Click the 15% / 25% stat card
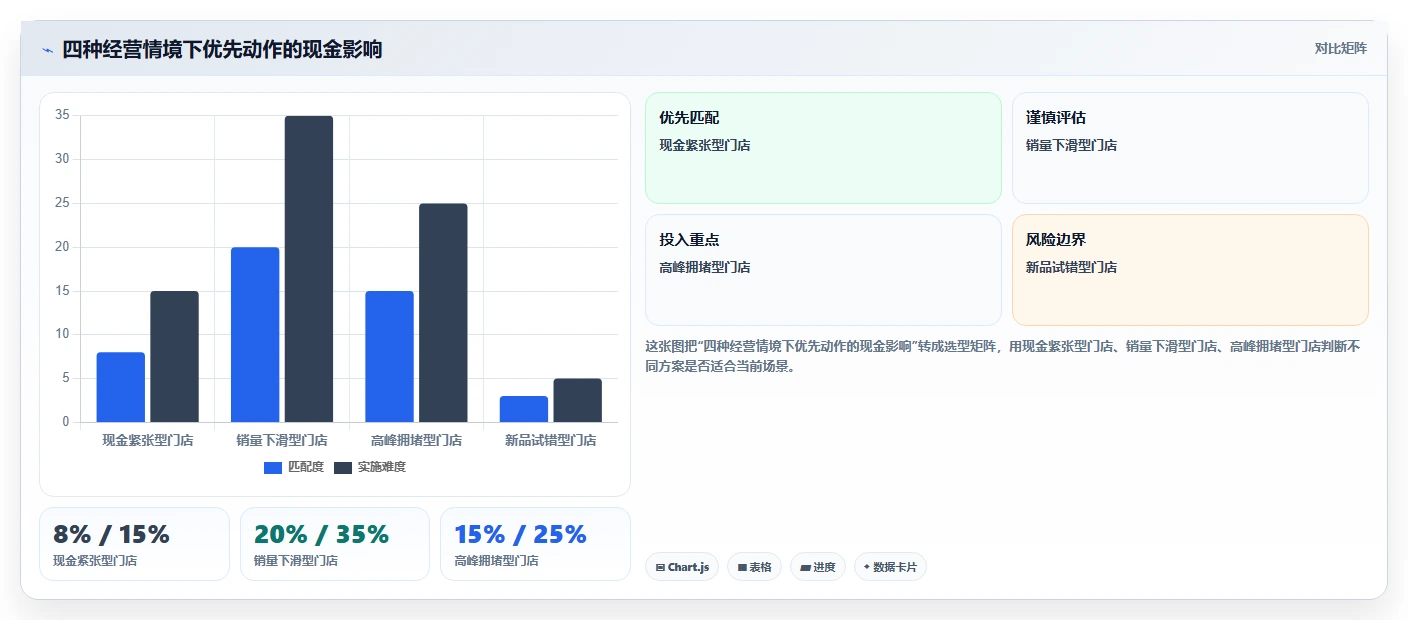Viewport: 1408px width, 620px height. [535, 544]
